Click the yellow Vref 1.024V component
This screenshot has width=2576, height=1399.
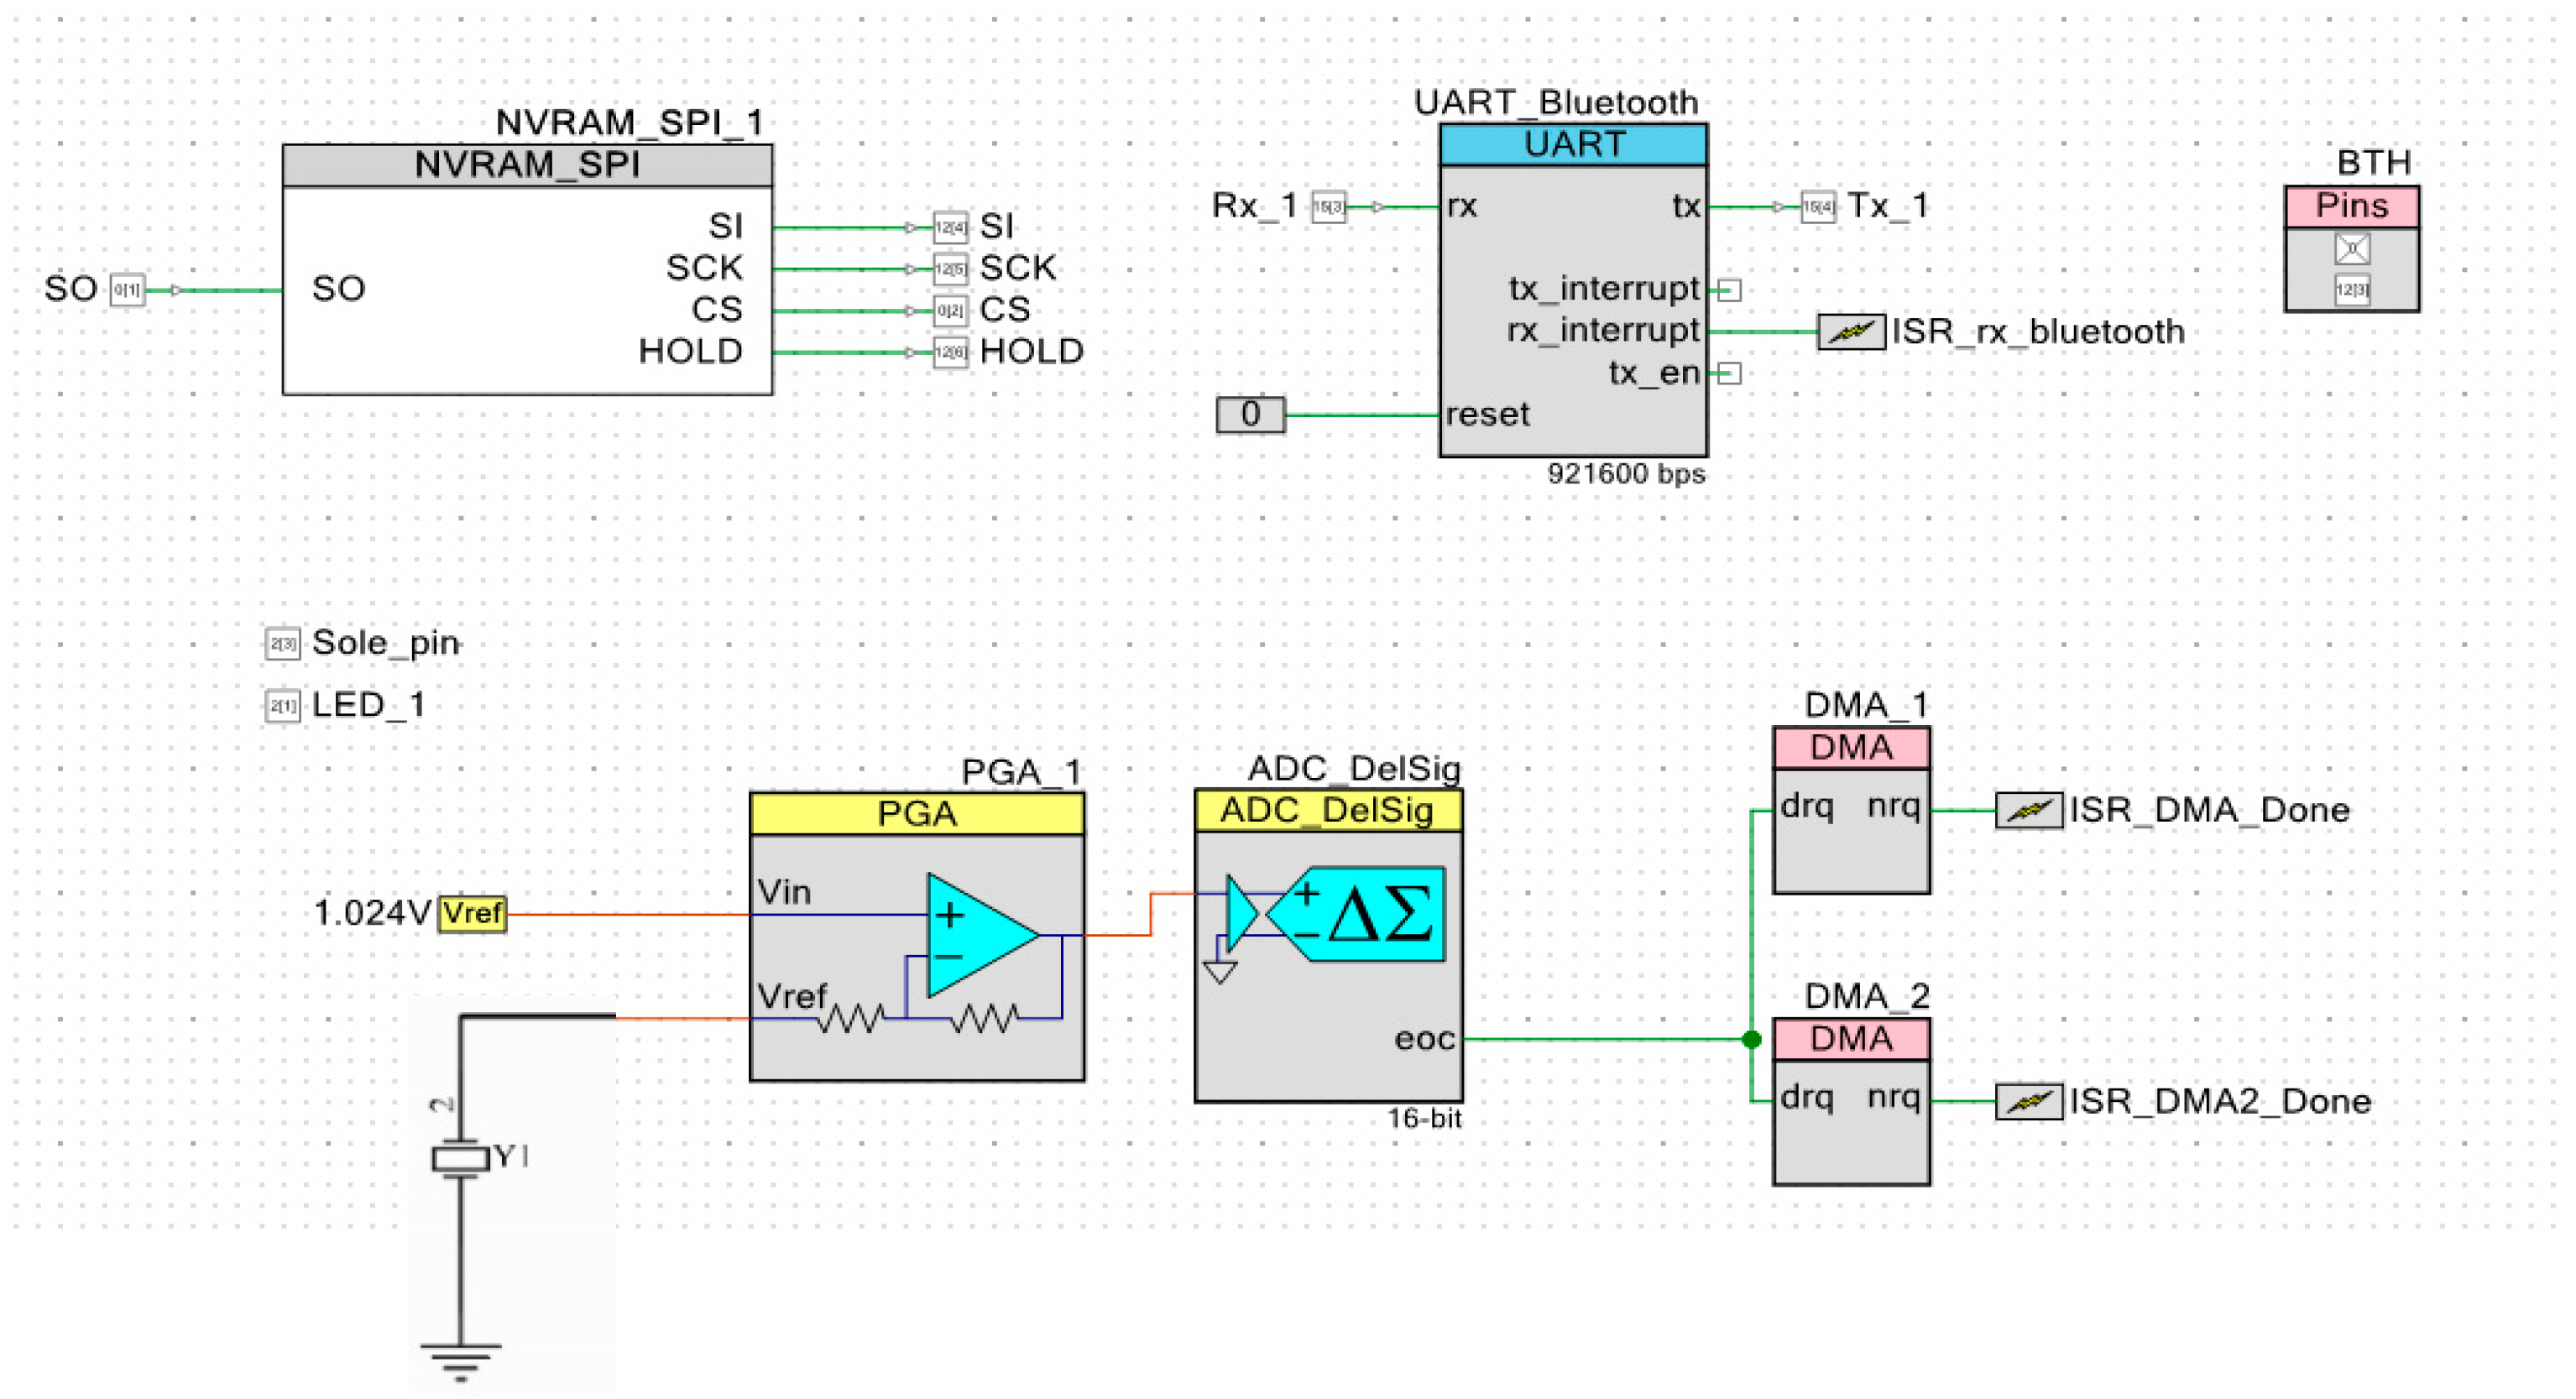pos(472,913)
